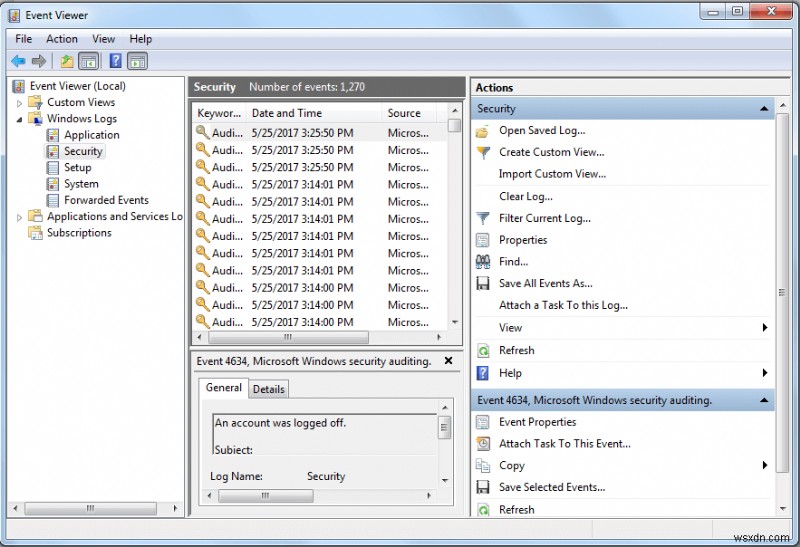Click the Subscriptions icon in tree
Viewport: 800px width, 547px height.
[35, 233]
